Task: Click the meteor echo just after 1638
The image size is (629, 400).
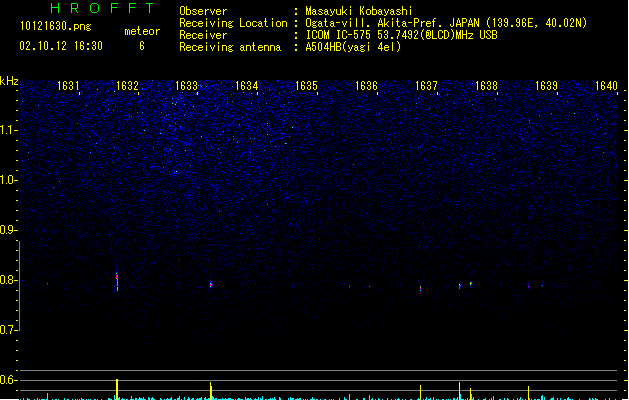Action: [x=529, y=286]
